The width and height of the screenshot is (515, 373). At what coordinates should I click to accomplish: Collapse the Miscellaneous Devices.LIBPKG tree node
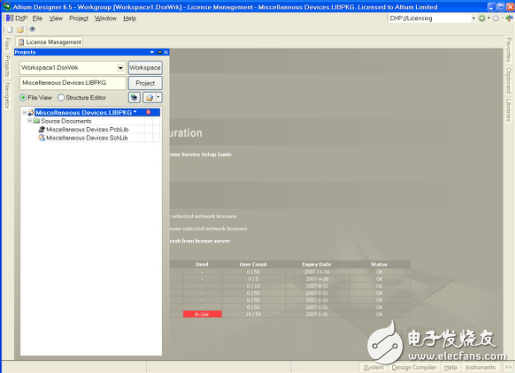click(x=24, y=113)
